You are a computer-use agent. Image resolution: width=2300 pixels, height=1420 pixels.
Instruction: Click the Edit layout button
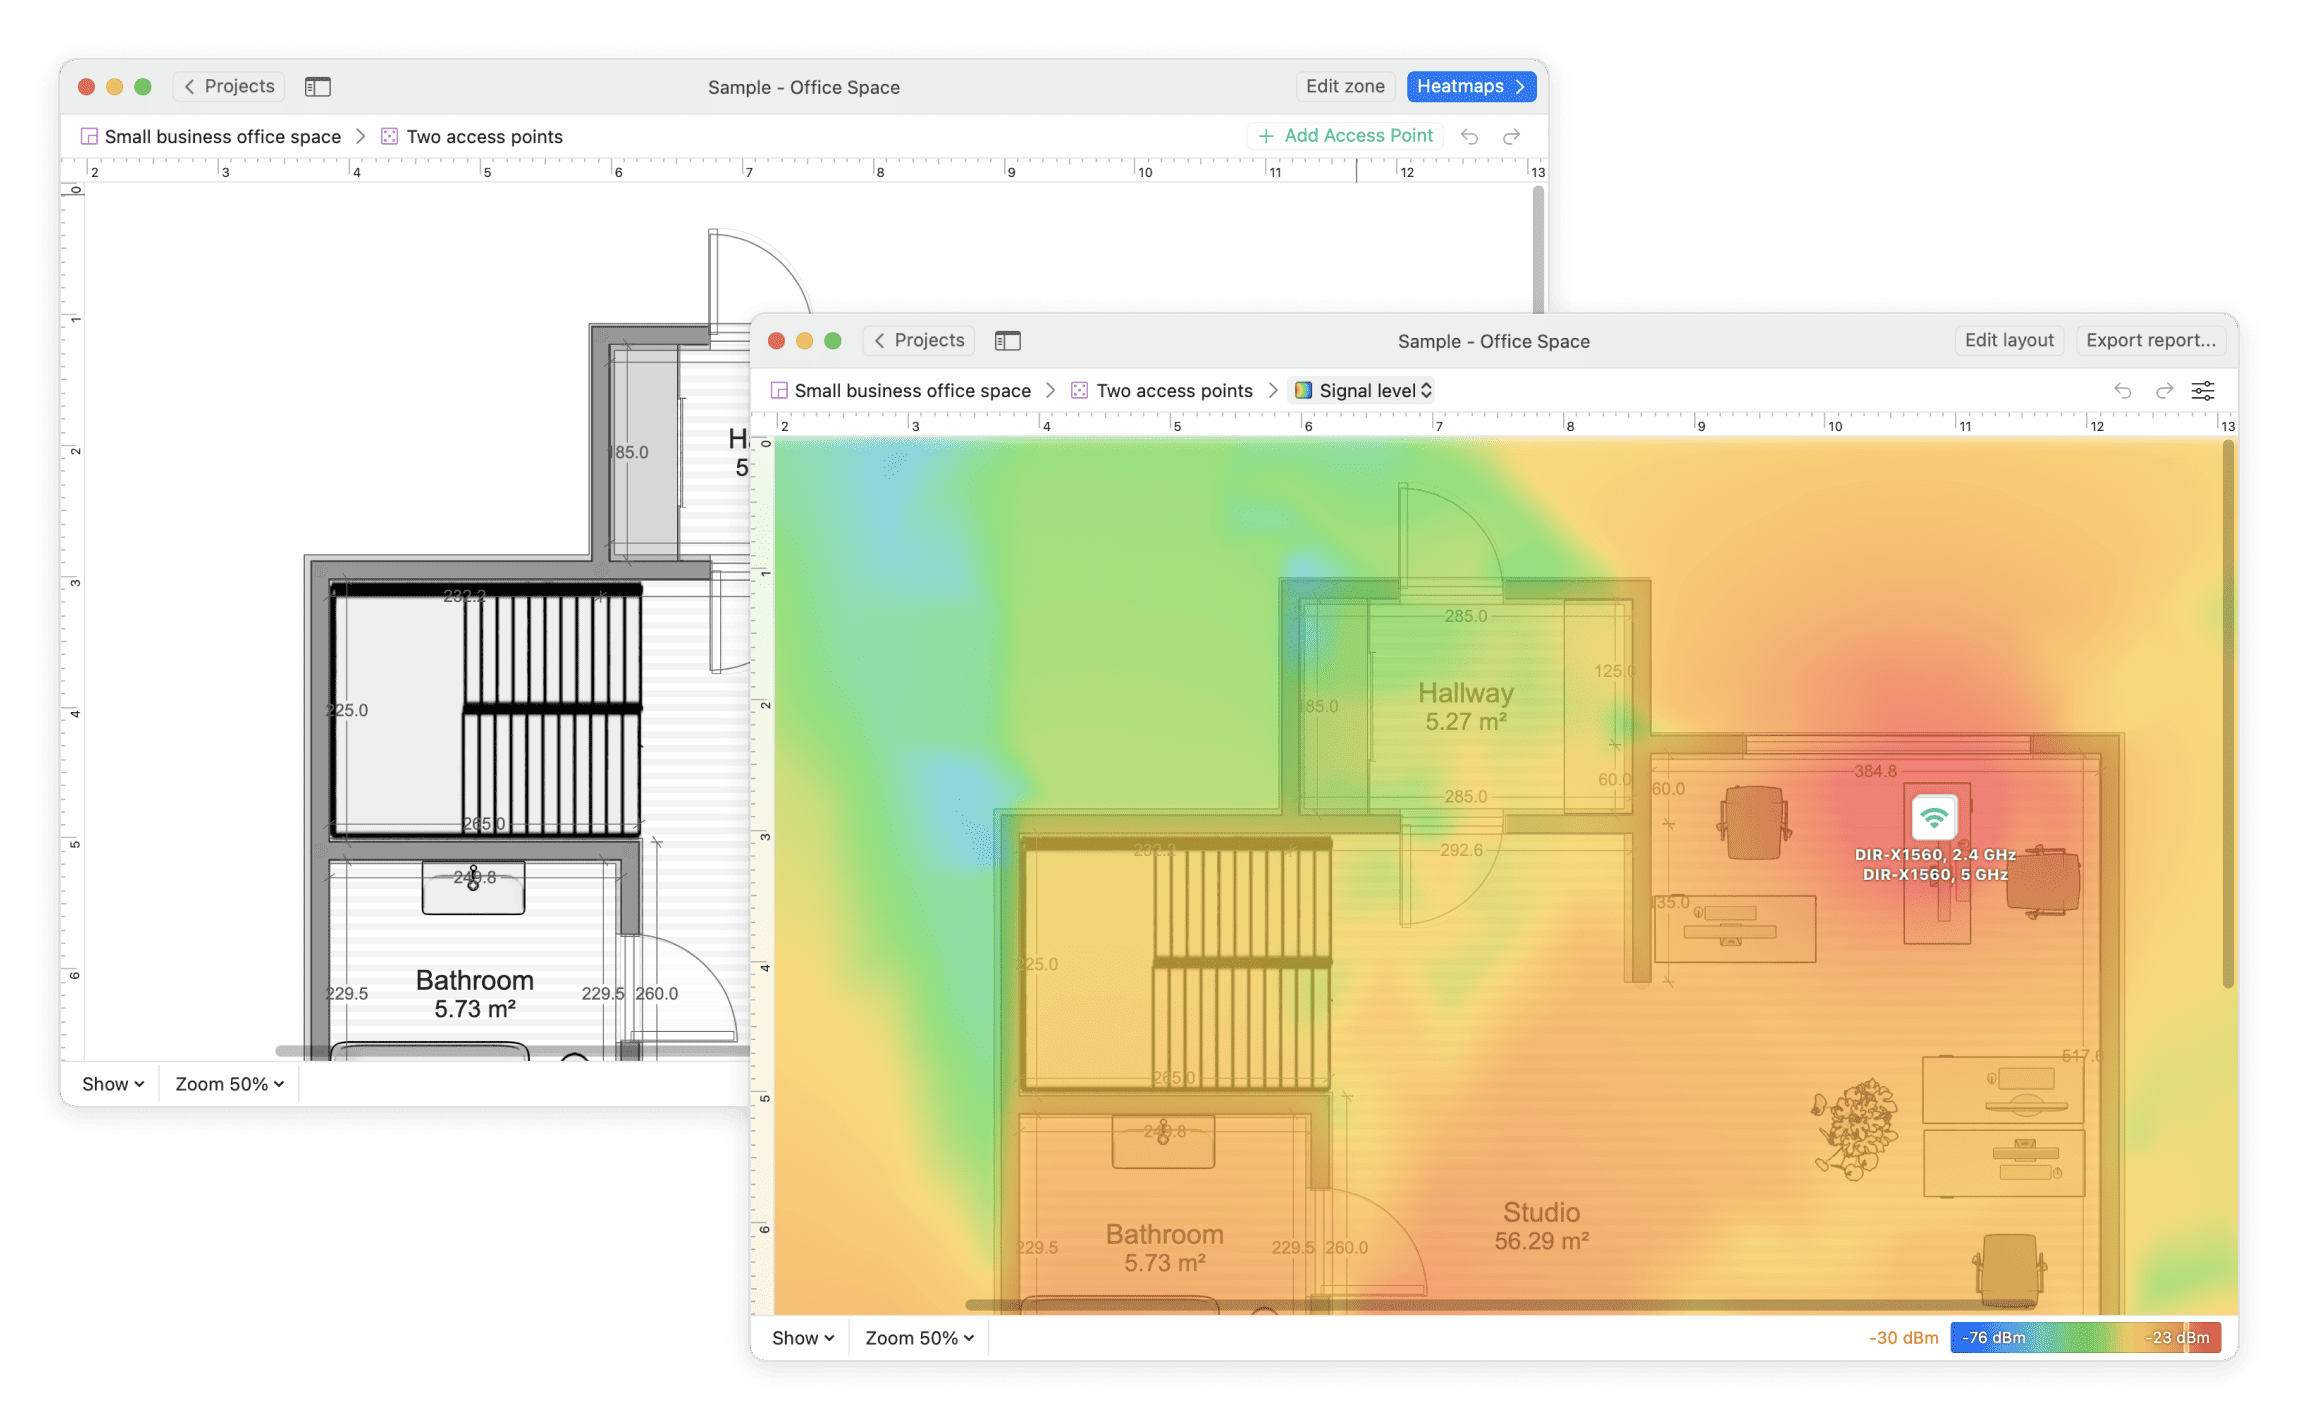pyautogui.click(x=2008, y=340)
